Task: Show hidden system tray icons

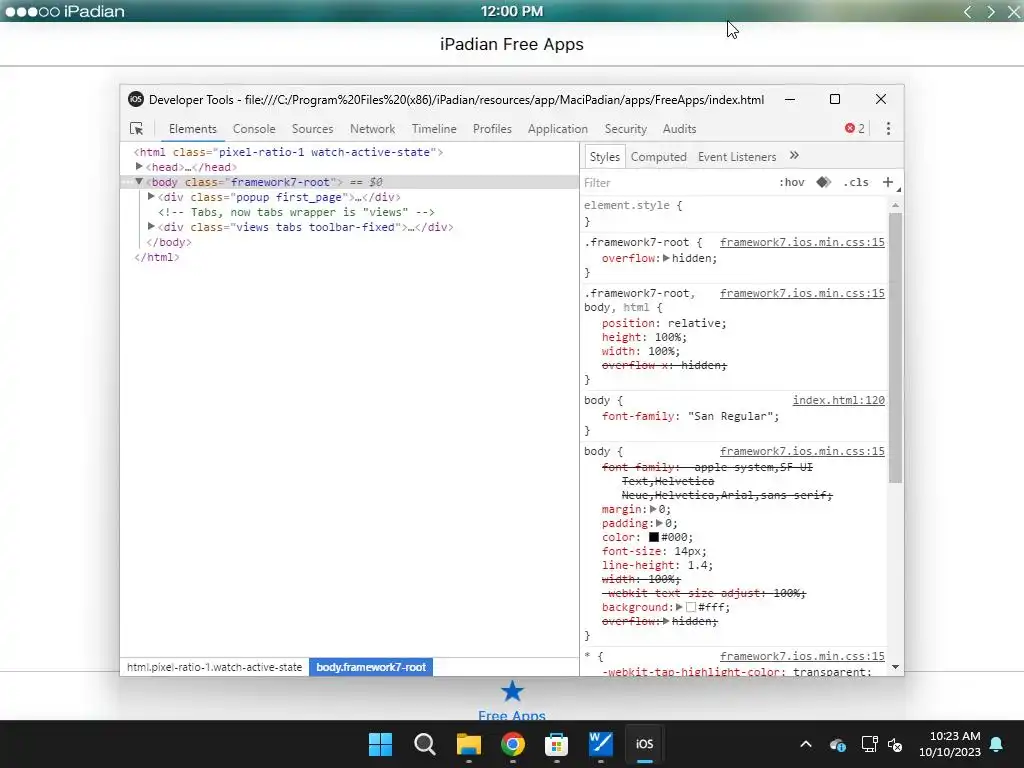Action: [x=806, y=744]
